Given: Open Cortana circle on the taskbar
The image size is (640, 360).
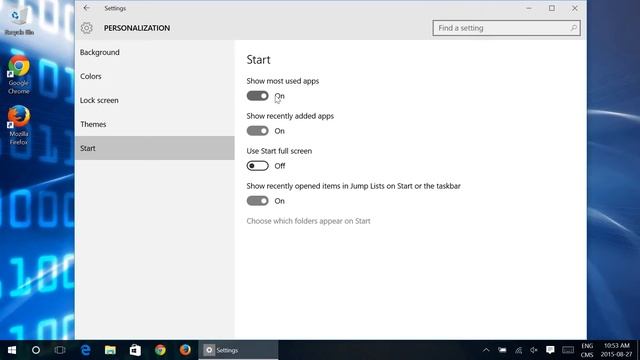Looking at the screenshot, I should pyautogui.click(x=36, y=350).
